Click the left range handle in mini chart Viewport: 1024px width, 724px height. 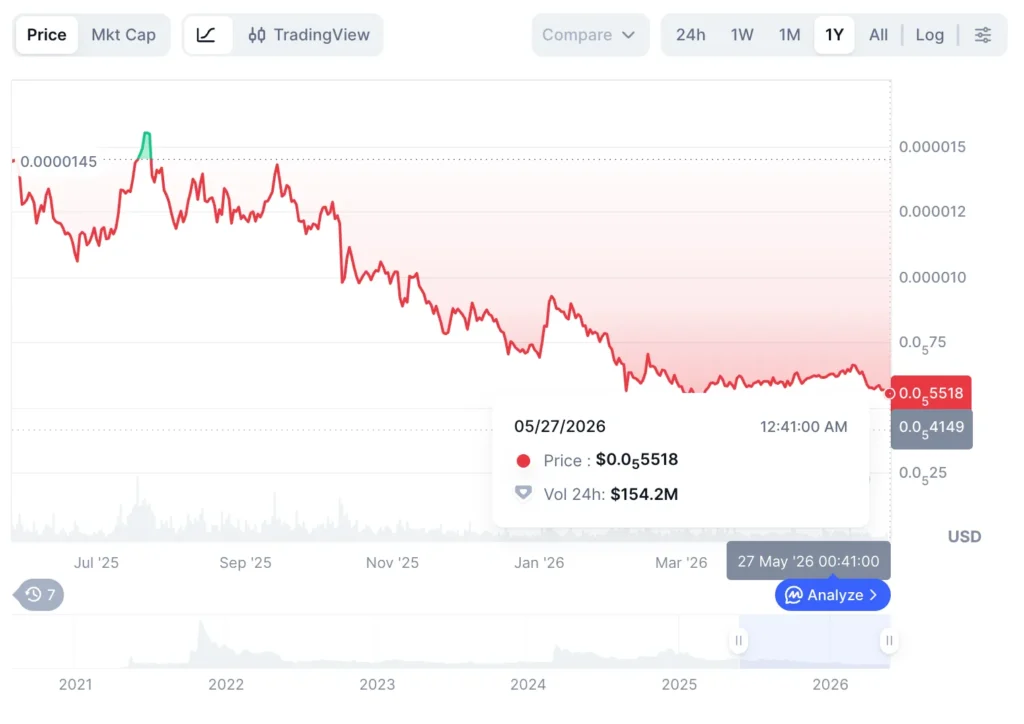click(739, 640)
